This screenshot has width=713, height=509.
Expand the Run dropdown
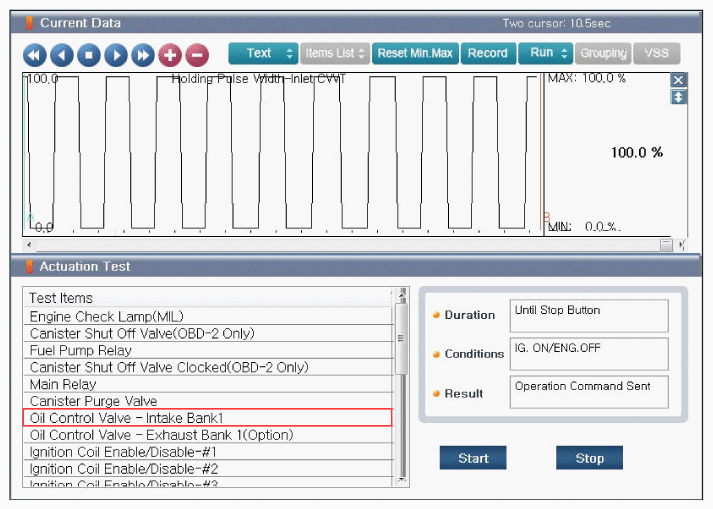[545, 53]
